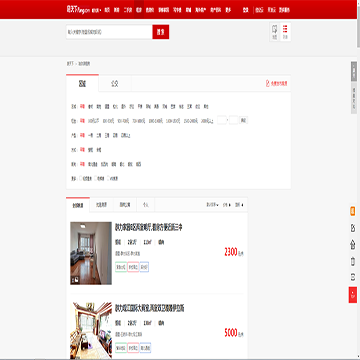Click the house icon in right sidebar
This screenshot has width=360, height=360.
(x=353, y=245)
